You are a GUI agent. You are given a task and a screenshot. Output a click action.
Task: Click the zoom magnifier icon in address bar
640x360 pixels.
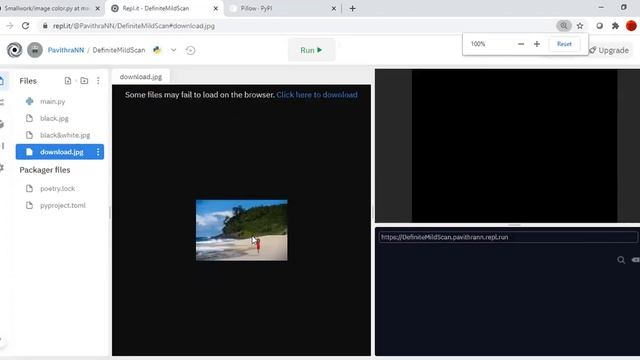[x=564, y=25]
